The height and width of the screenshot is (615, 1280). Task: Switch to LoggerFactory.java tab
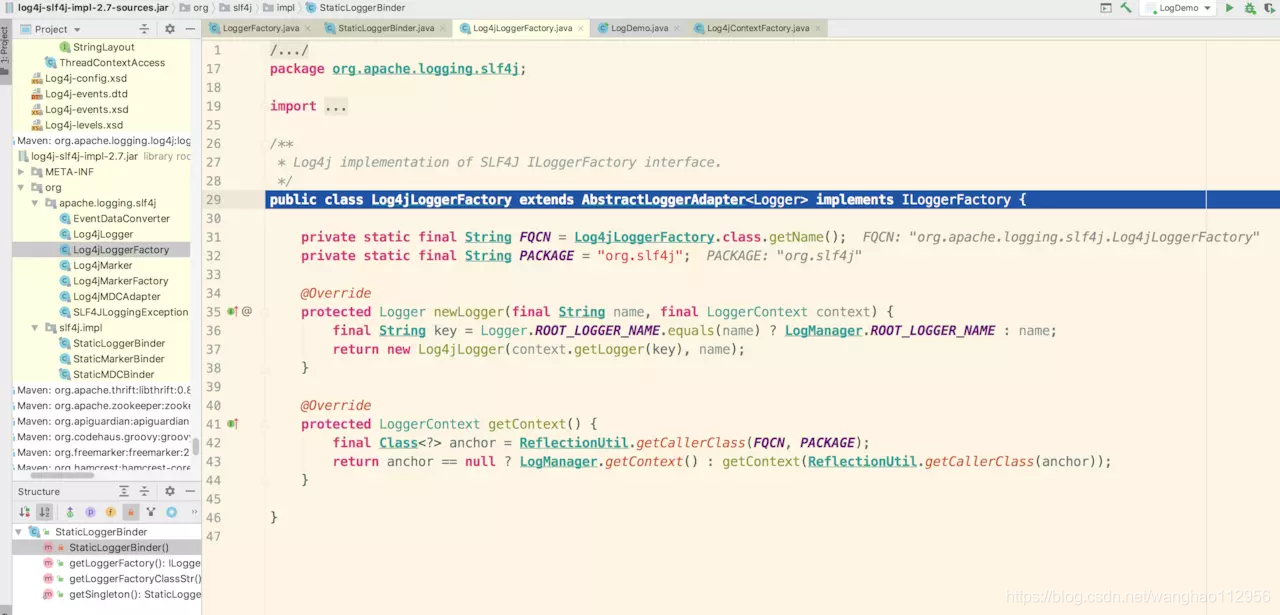[x=260, y=28]
